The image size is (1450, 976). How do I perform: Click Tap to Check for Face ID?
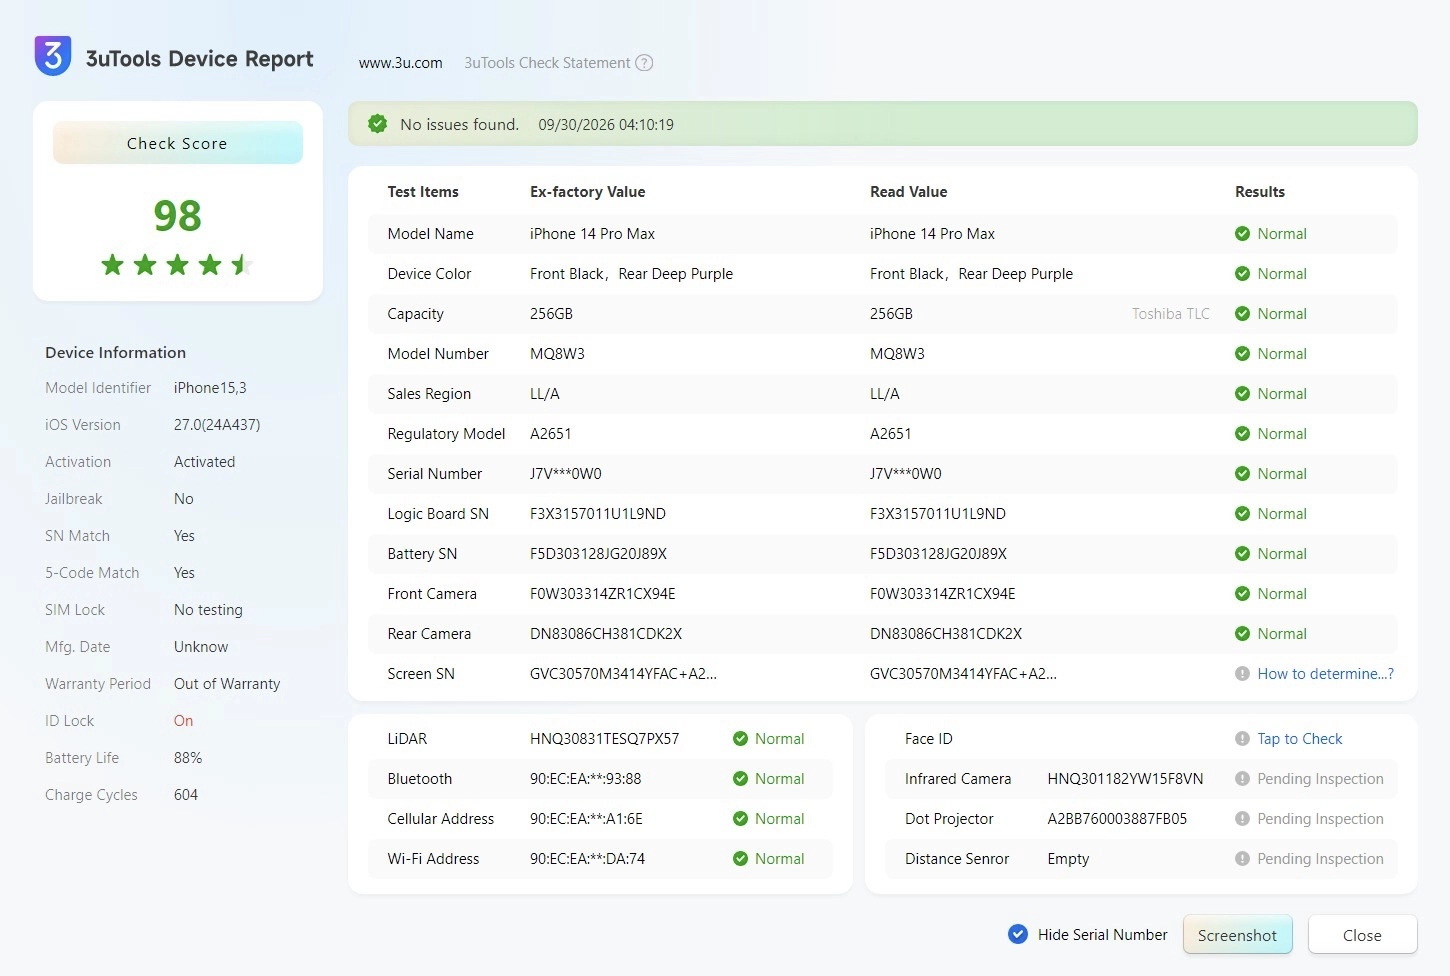tap(1299, 739)
